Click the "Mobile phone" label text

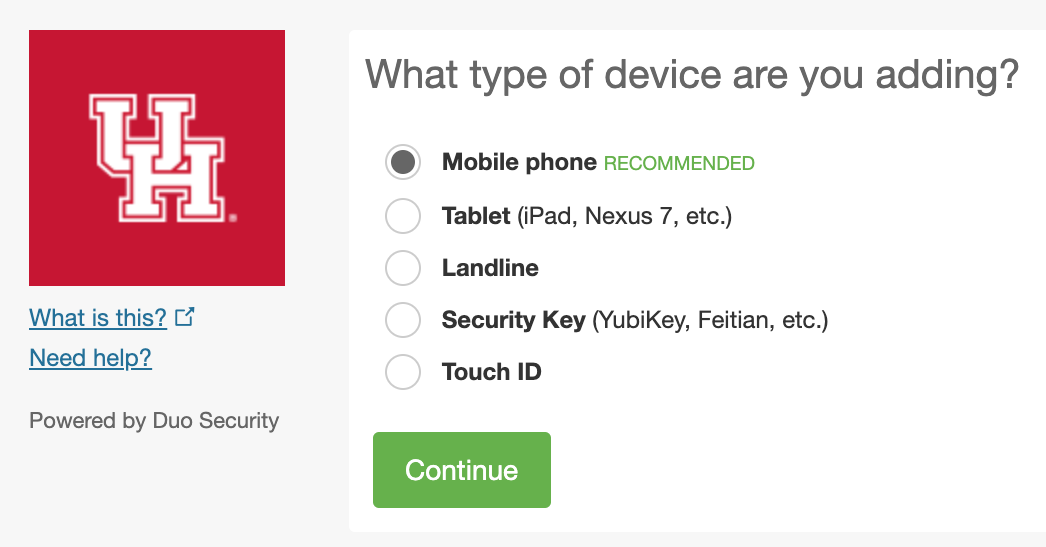point(520,162)
